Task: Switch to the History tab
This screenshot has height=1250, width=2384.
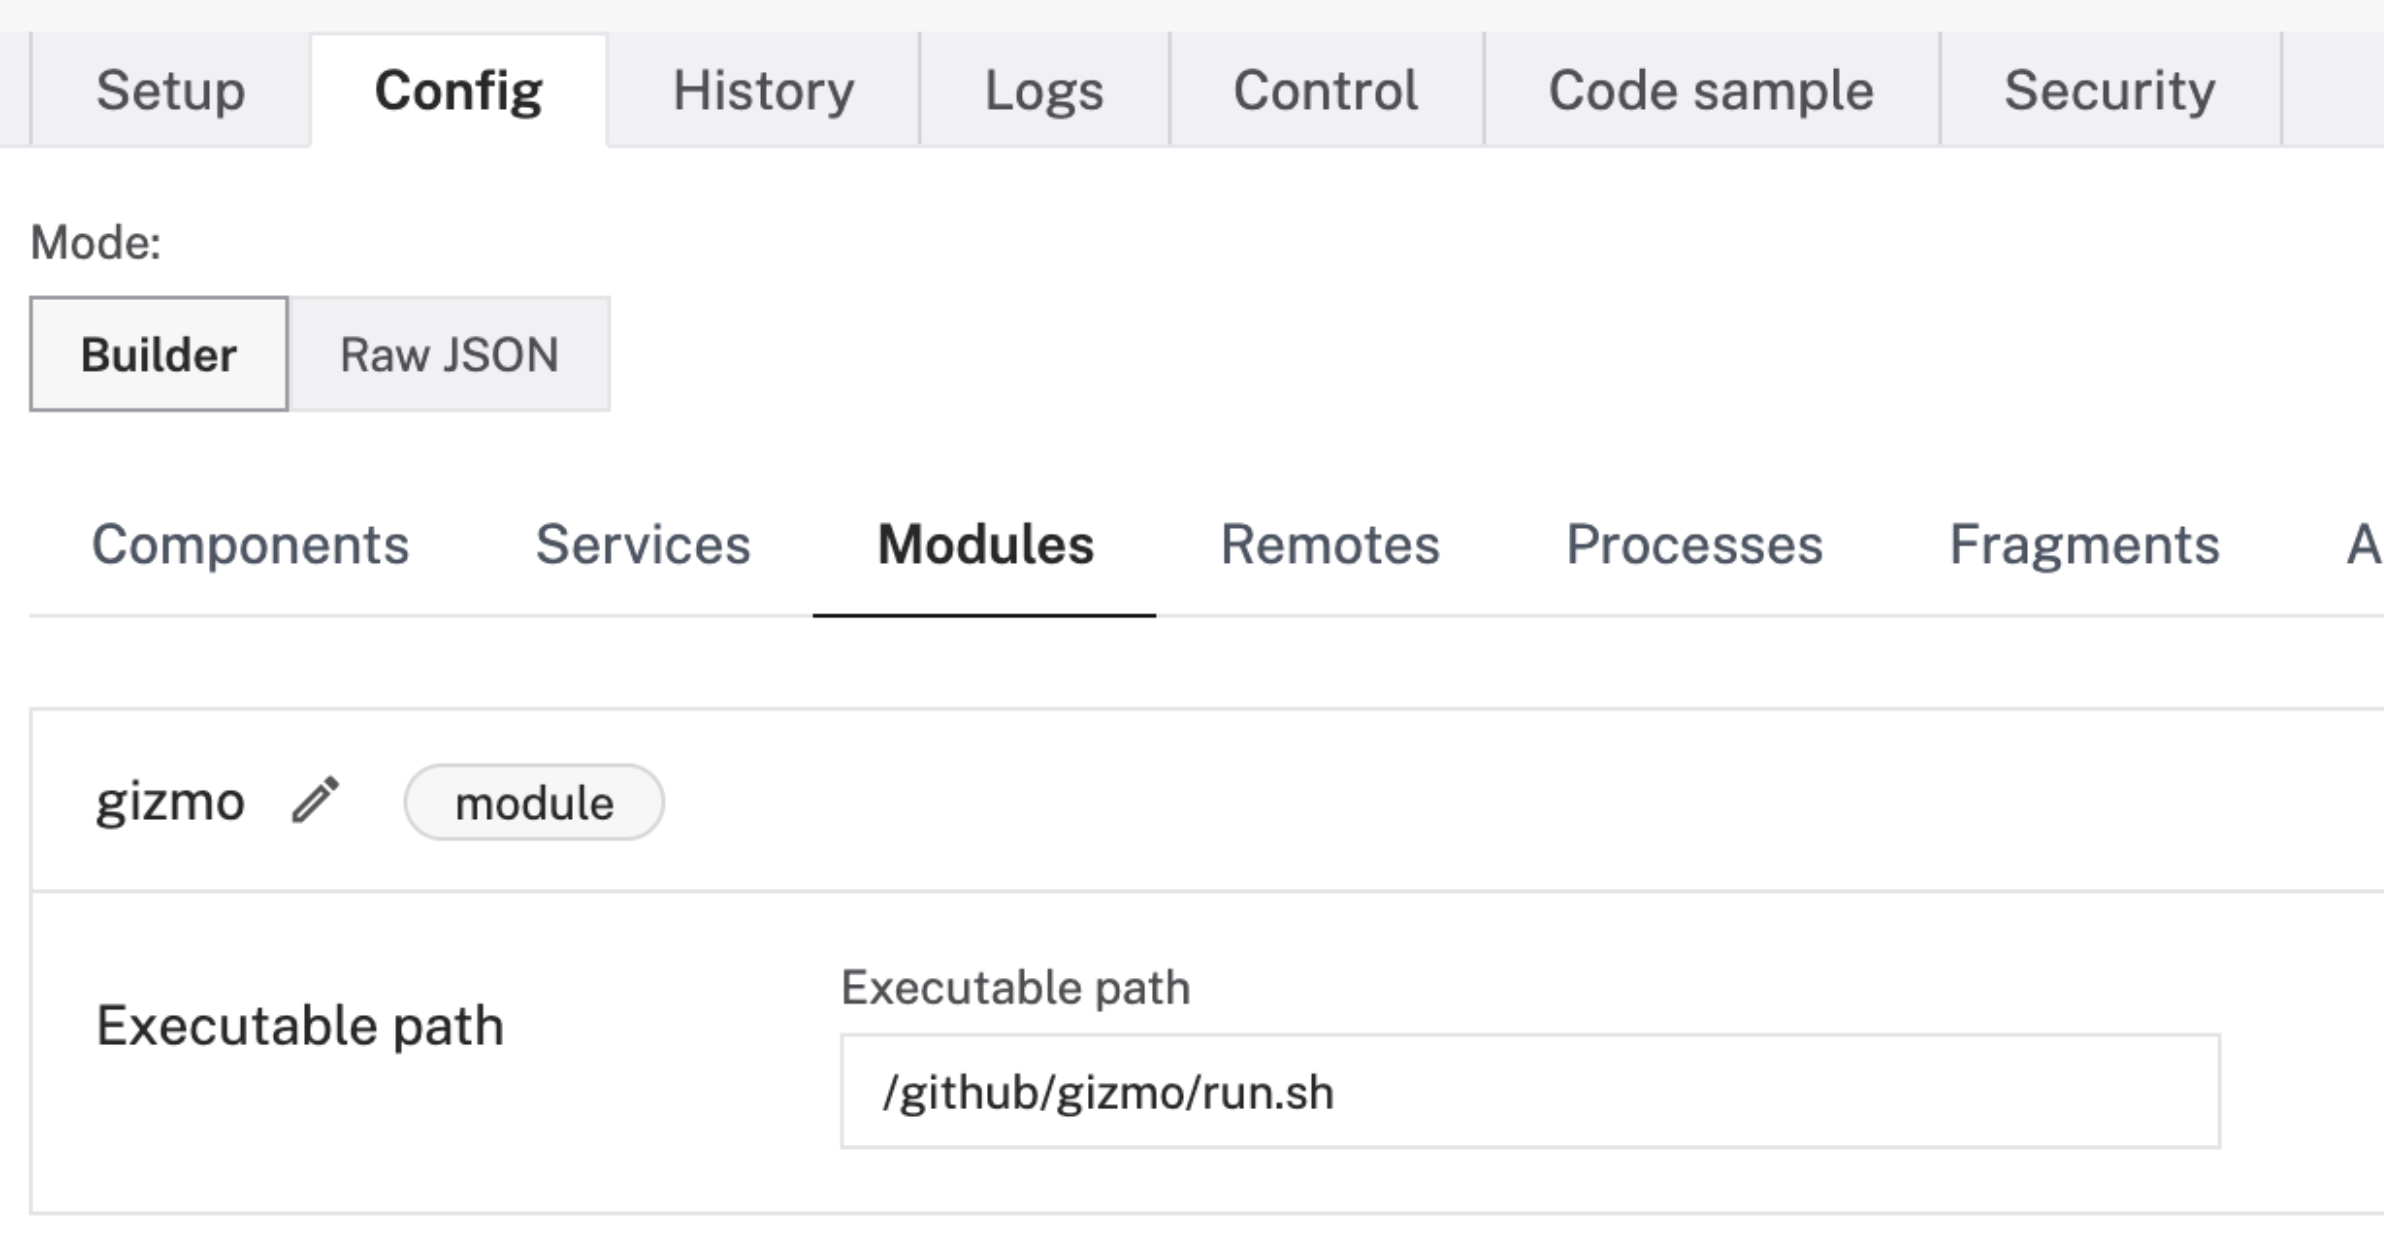Action: point(763,90)
